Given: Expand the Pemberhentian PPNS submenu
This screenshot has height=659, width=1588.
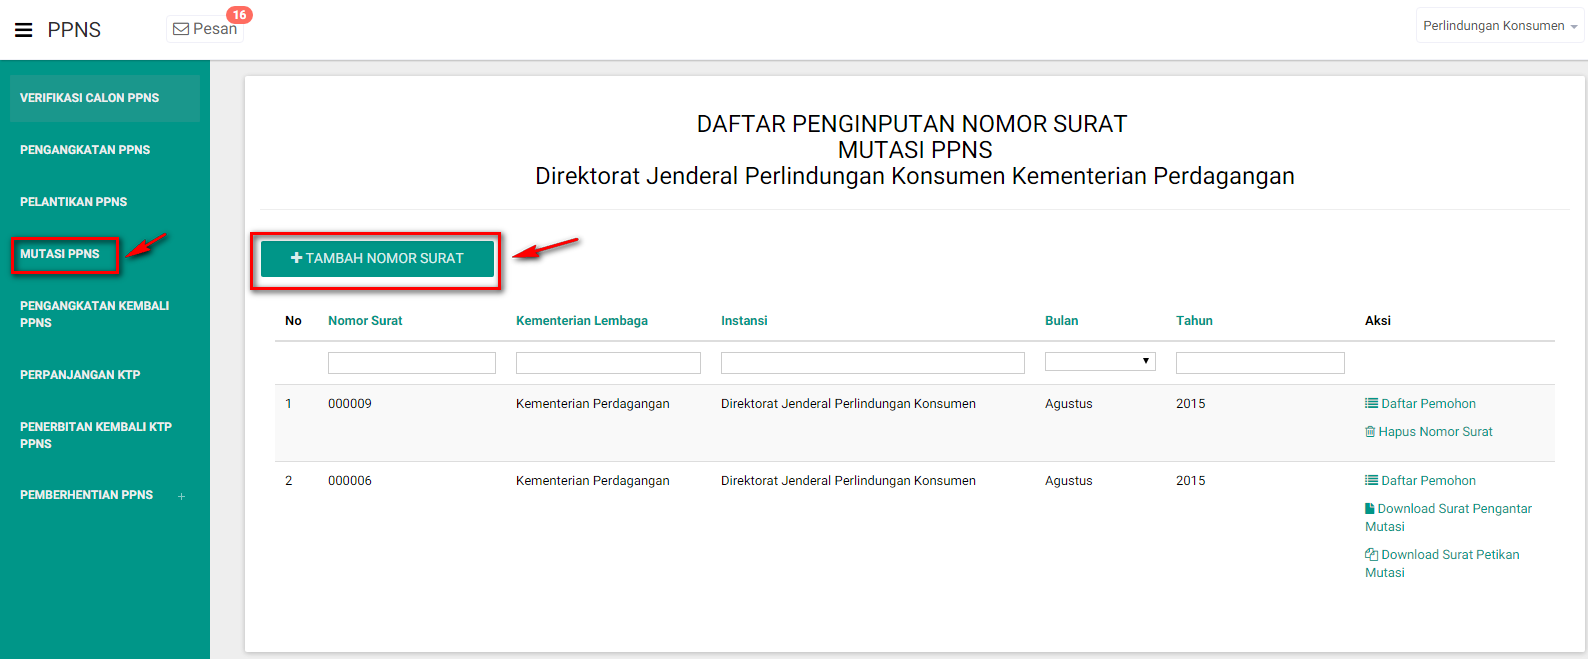Looking at the screenshot, I should 181,496.
